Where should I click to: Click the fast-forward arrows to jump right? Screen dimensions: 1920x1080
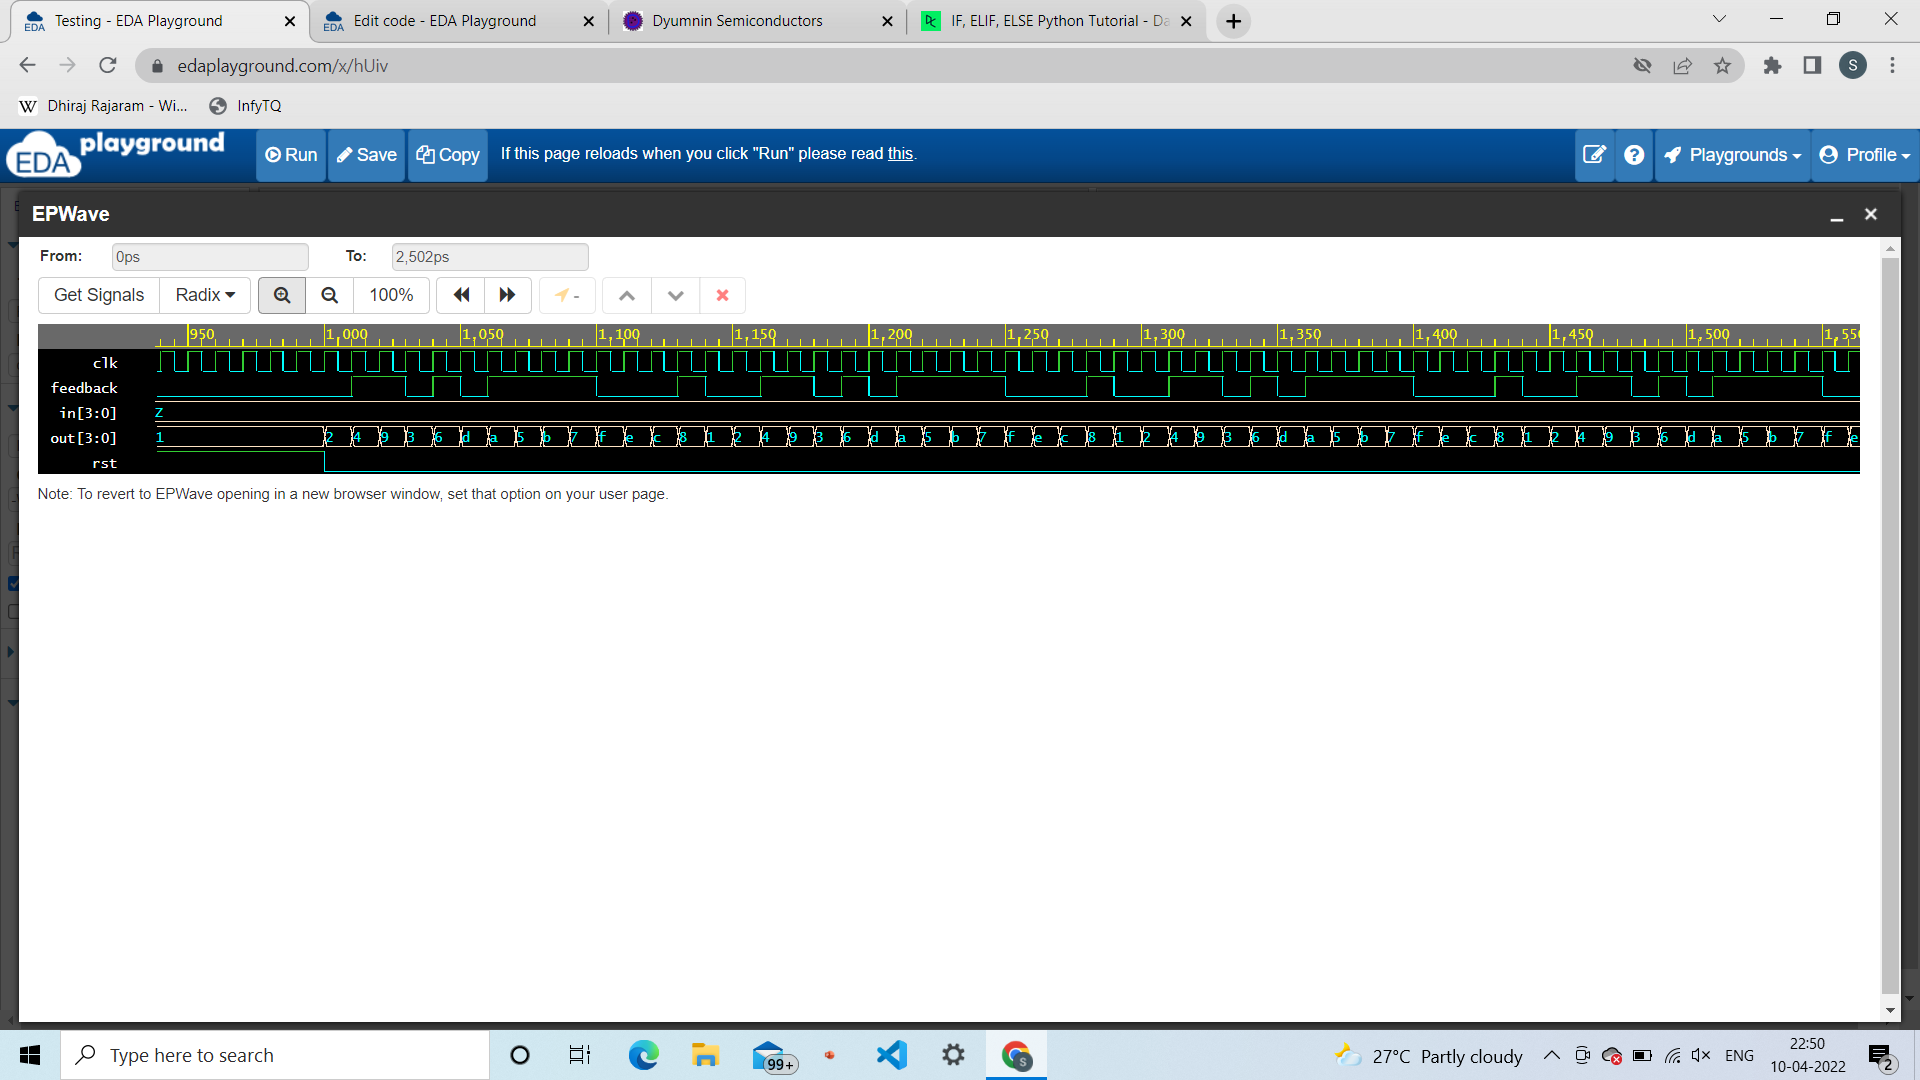pyautogui.click(x=506, y=295)
